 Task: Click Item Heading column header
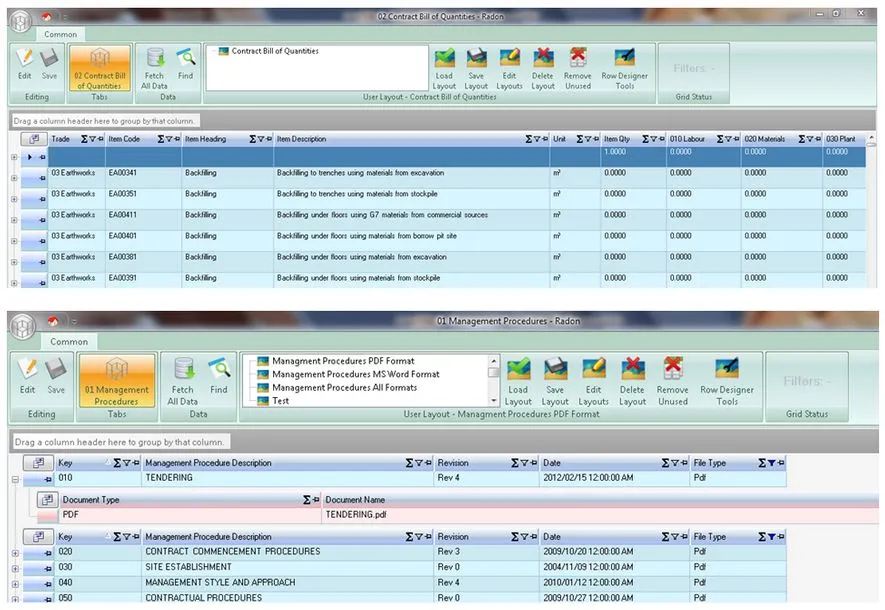[x=227, y=139]
